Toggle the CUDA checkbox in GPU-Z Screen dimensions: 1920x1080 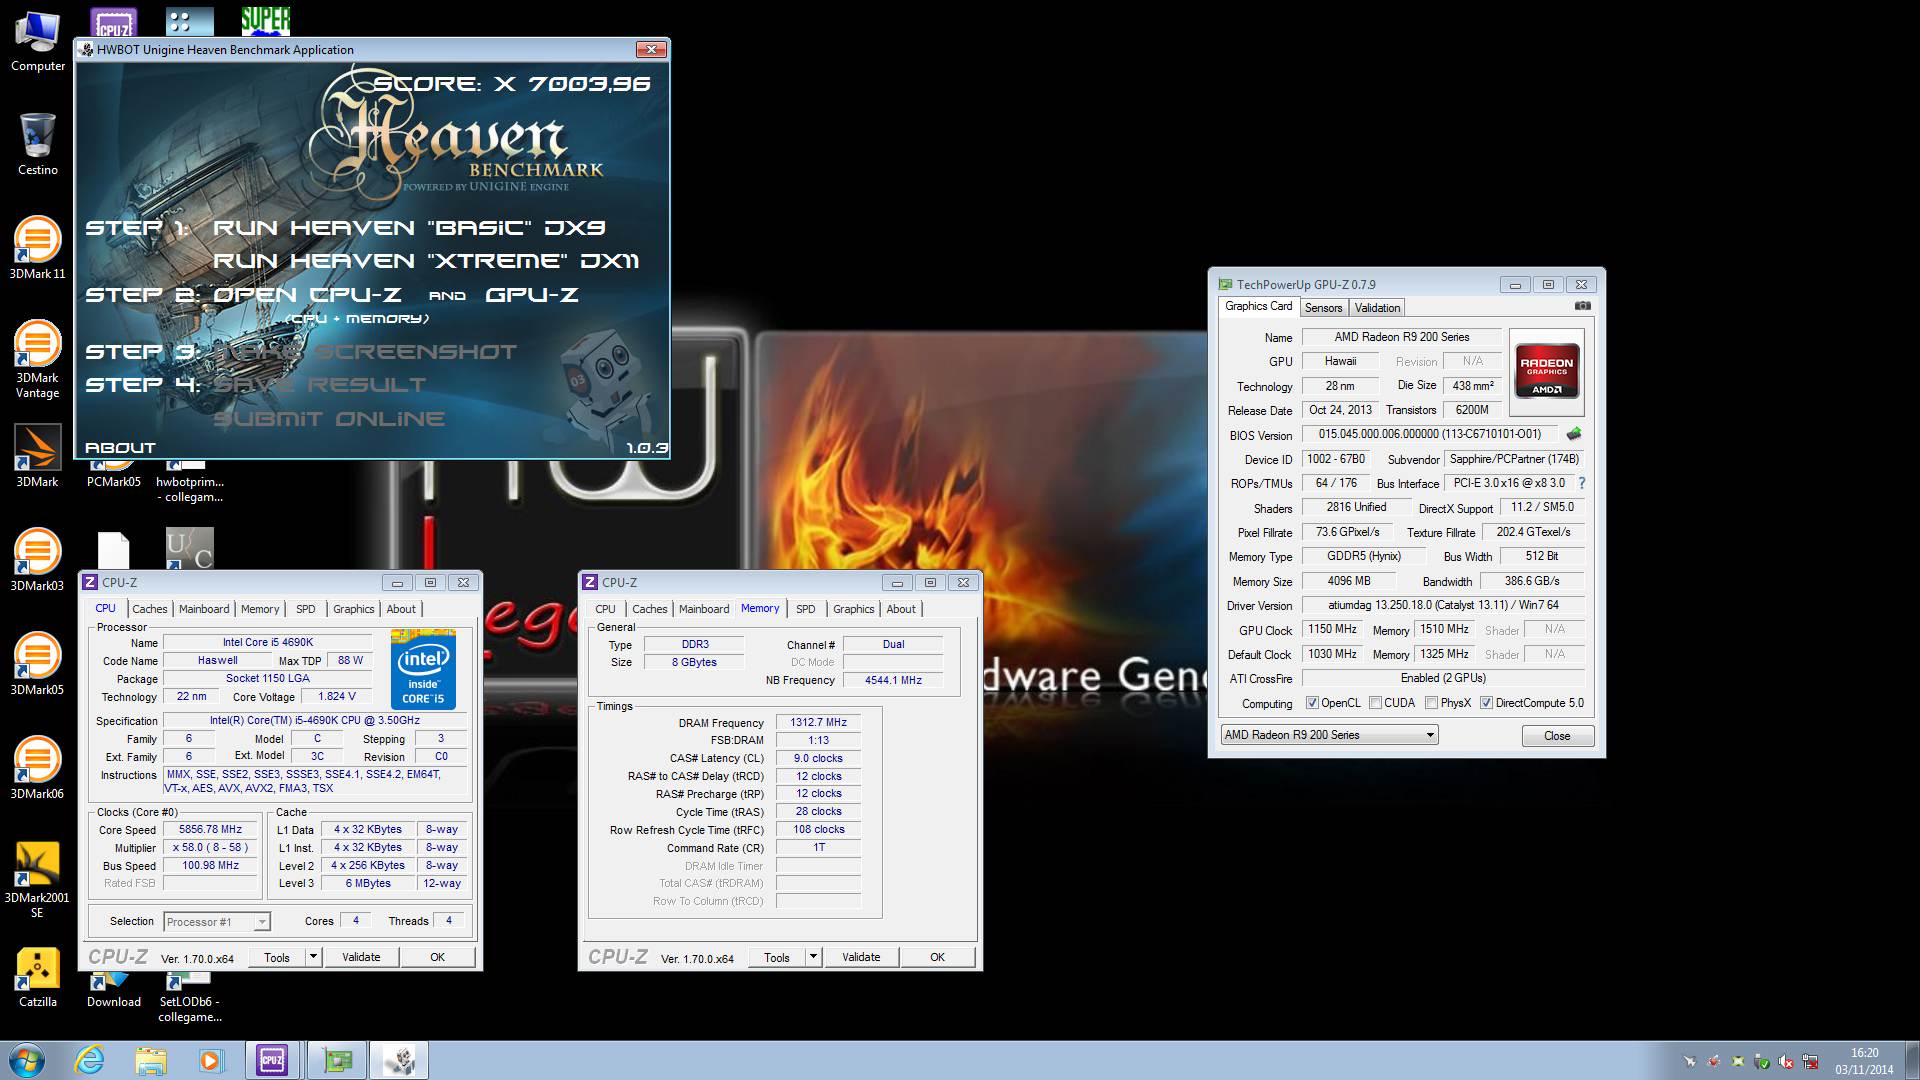[x=1375, y=703]
